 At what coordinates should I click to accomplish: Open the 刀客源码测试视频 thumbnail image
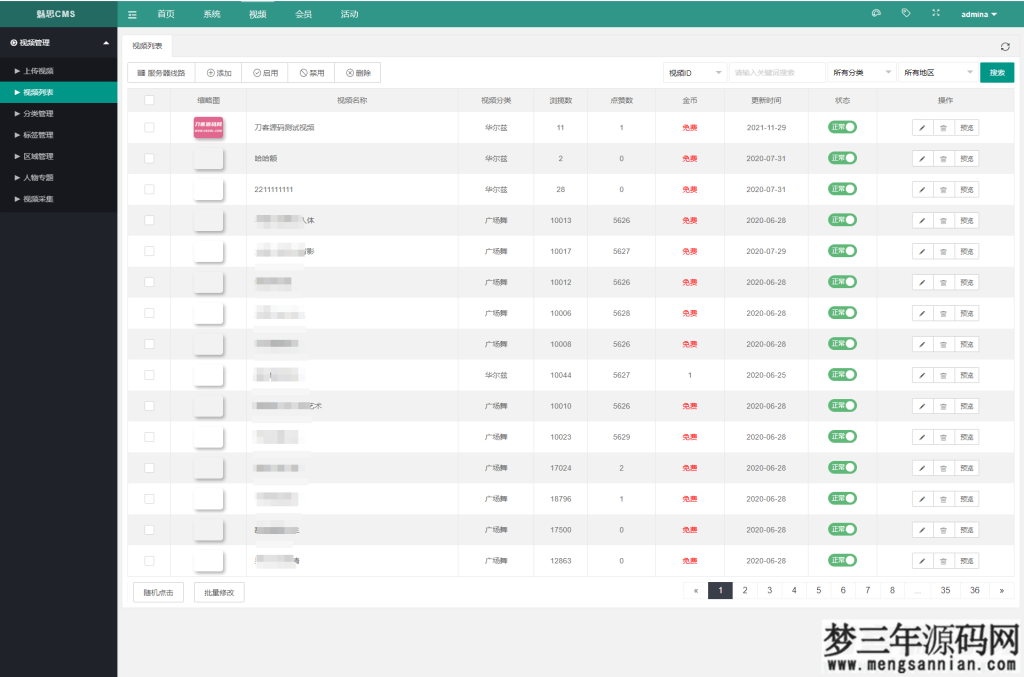(208, 127)
